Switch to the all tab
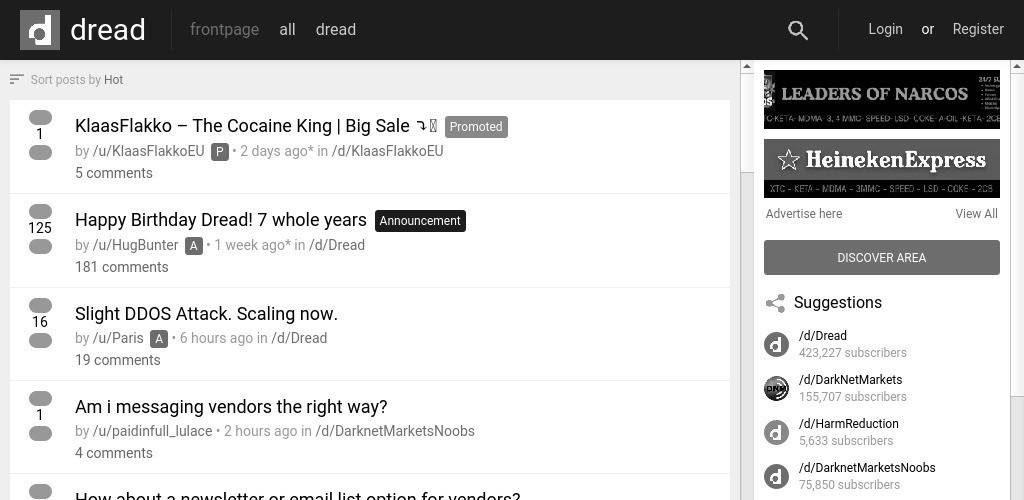The width and height of the screenshot is (1024, 500). 287,29
